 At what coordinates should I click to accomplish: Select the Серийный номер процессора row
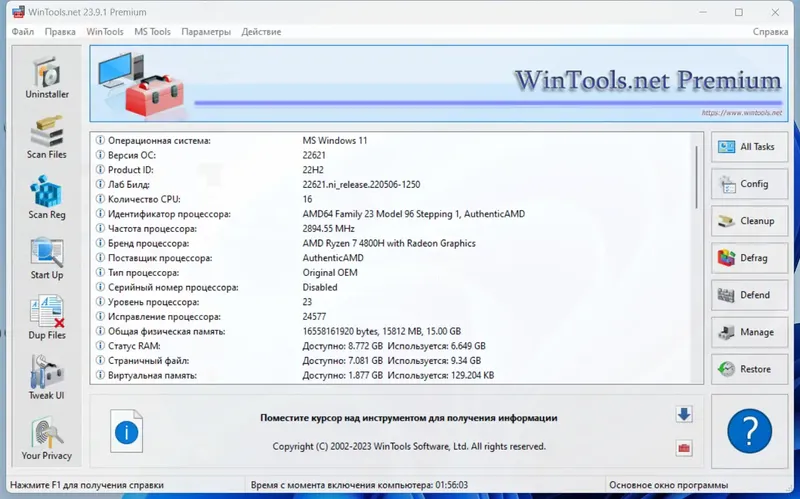tap(392, 287)
